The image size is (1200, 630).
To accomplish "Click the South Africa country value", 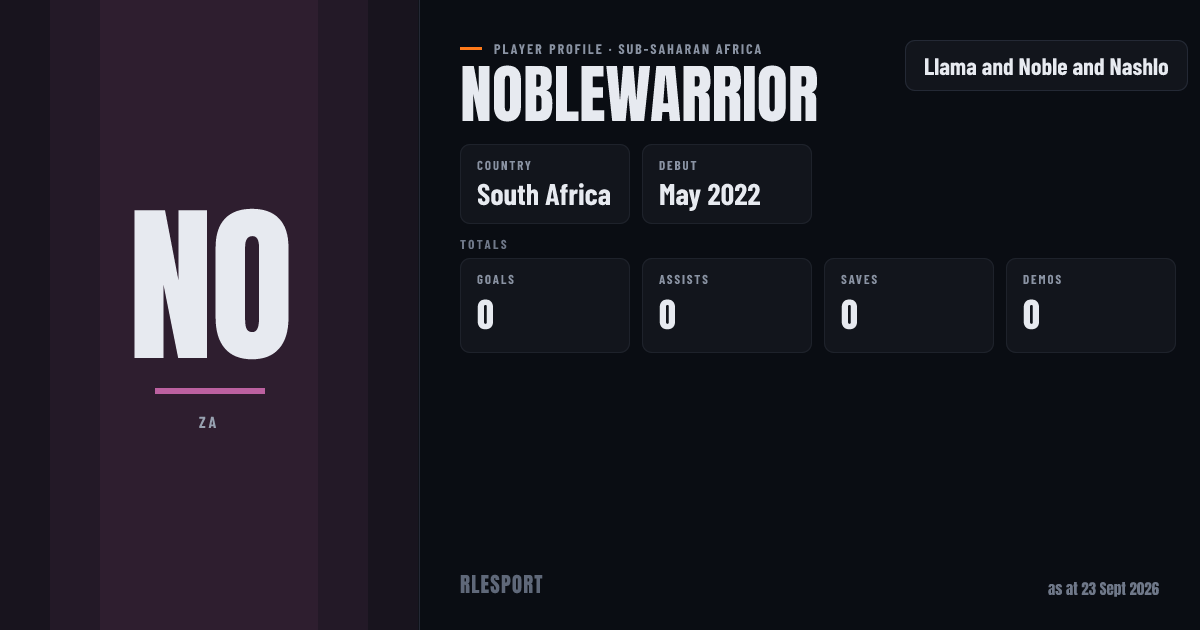I will click(x=544, y=195).
